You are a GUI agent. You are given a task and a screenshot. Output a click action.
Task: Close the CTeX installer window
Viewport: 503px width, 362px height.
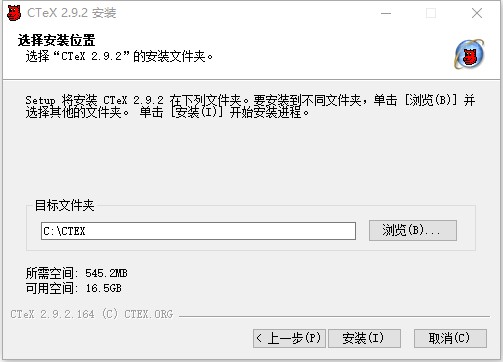click(x=477, y=13)
